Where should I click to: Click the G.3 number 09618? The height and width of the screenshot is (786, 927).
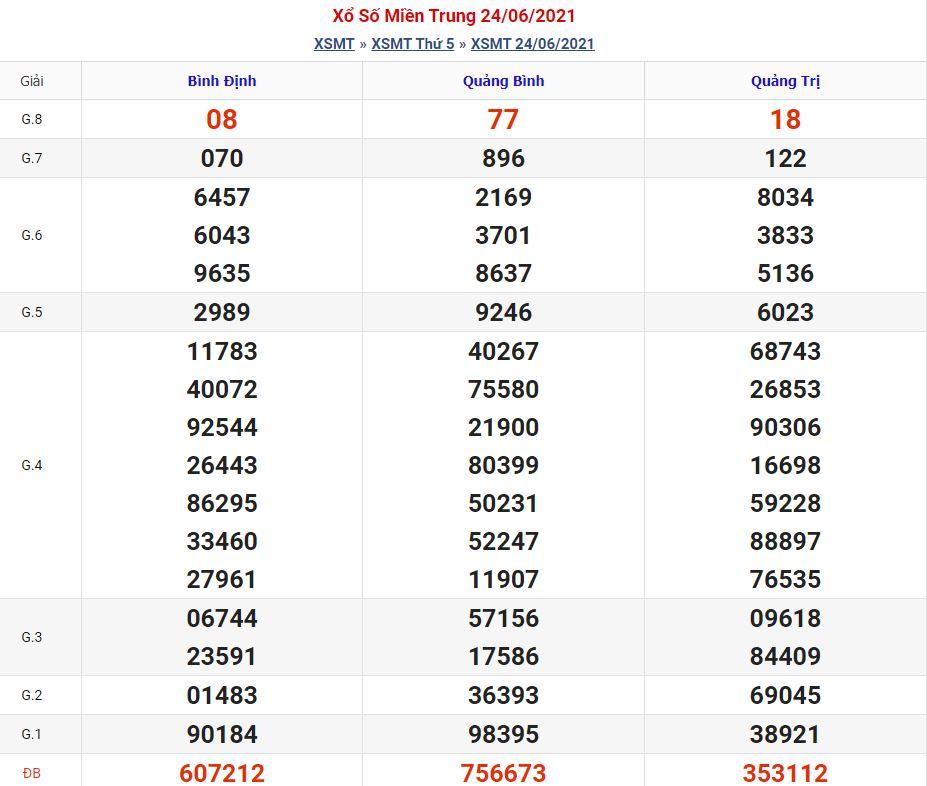[785, 618]
